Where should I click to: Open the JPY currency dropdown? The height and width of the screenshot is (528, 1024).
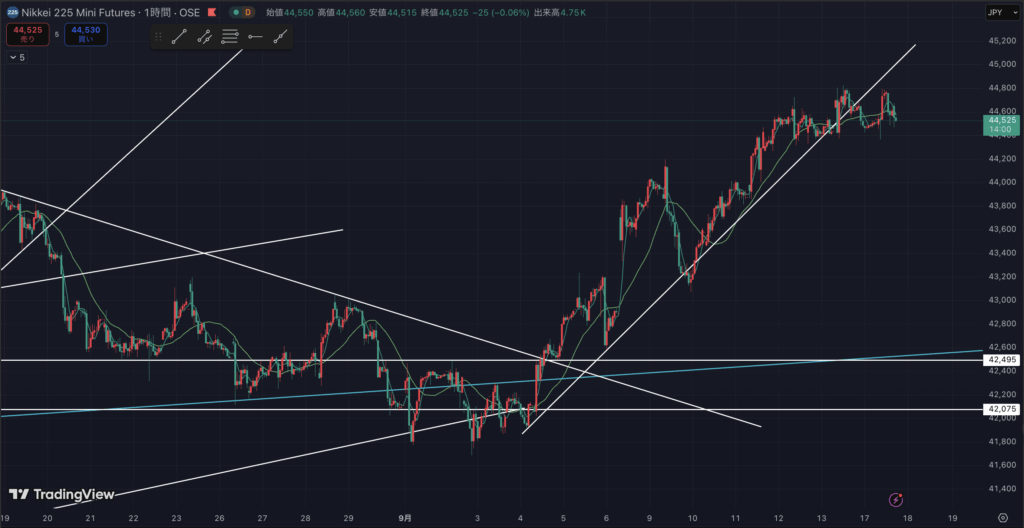tap(996, 12)
